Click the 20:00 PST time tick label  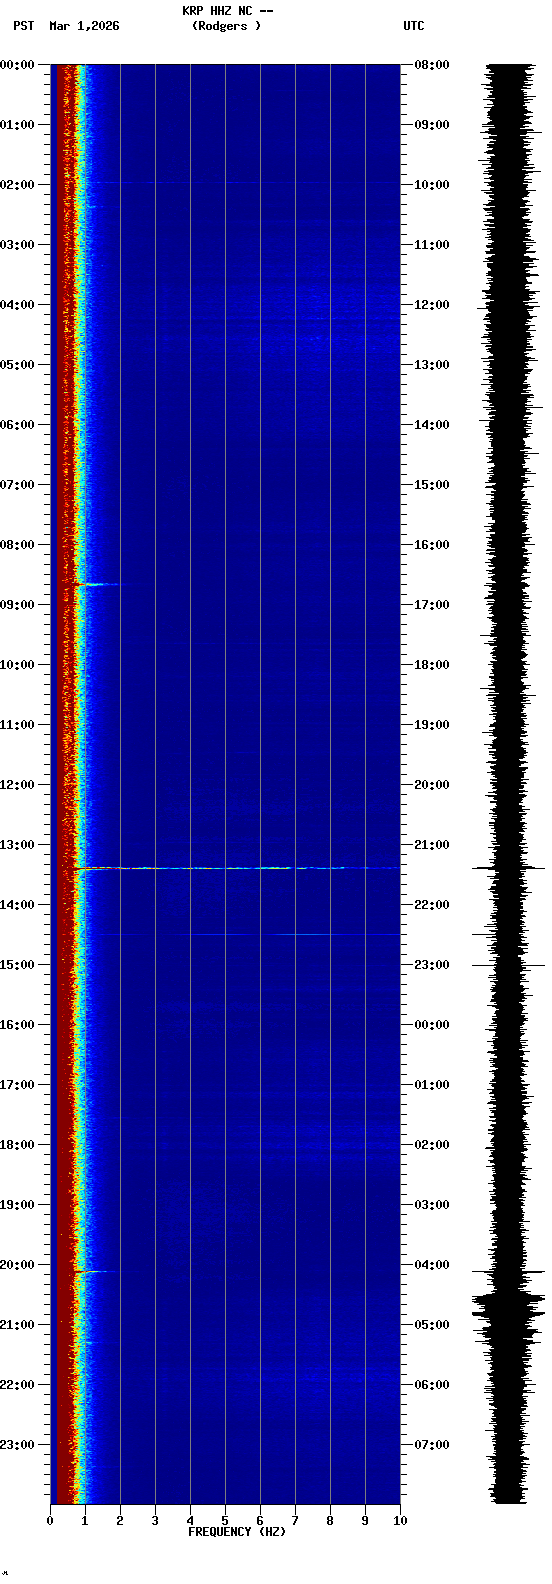(17, 1265)
